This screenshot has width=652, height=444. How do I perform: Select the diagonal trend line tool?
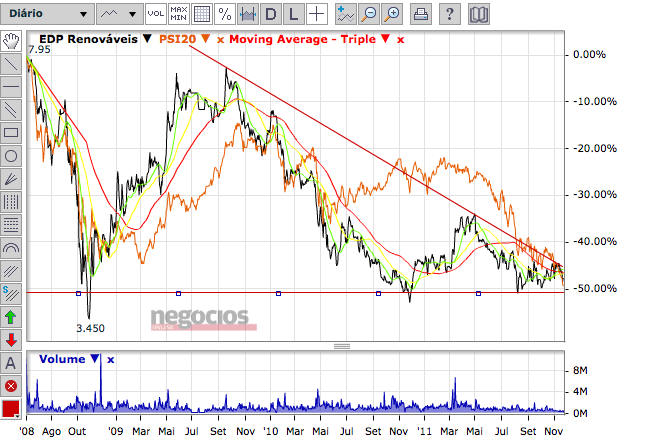11,64
